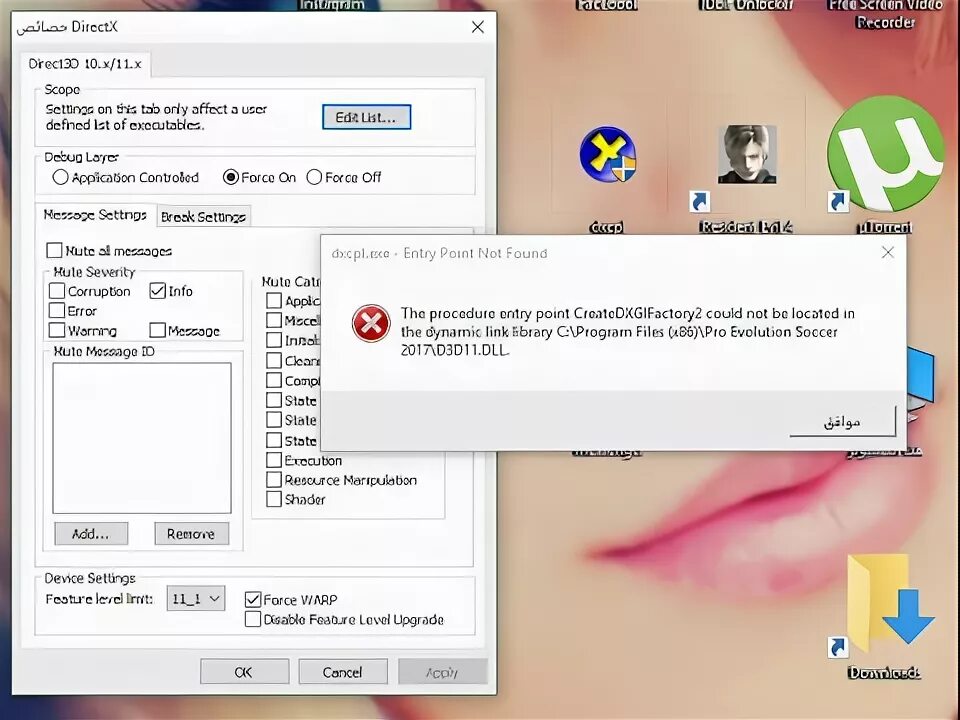Click the Remove button
960x720 pixels.
pyautogui.click(x=192, y=534)
